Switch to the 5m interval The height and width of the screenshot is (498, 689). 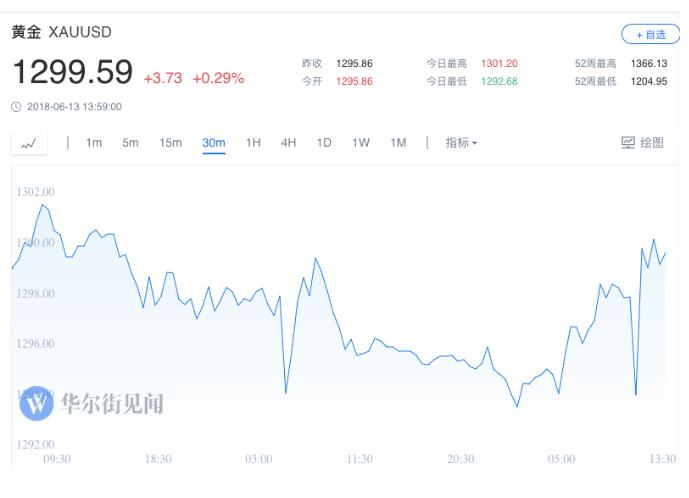coord(131,143)
